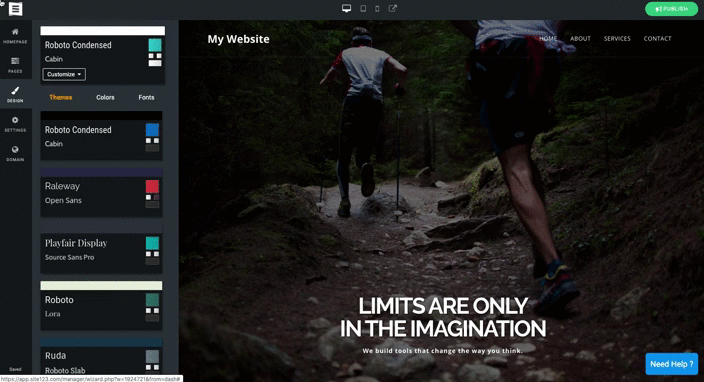
Task: Select the Themes tab
Action: point(61,97)
